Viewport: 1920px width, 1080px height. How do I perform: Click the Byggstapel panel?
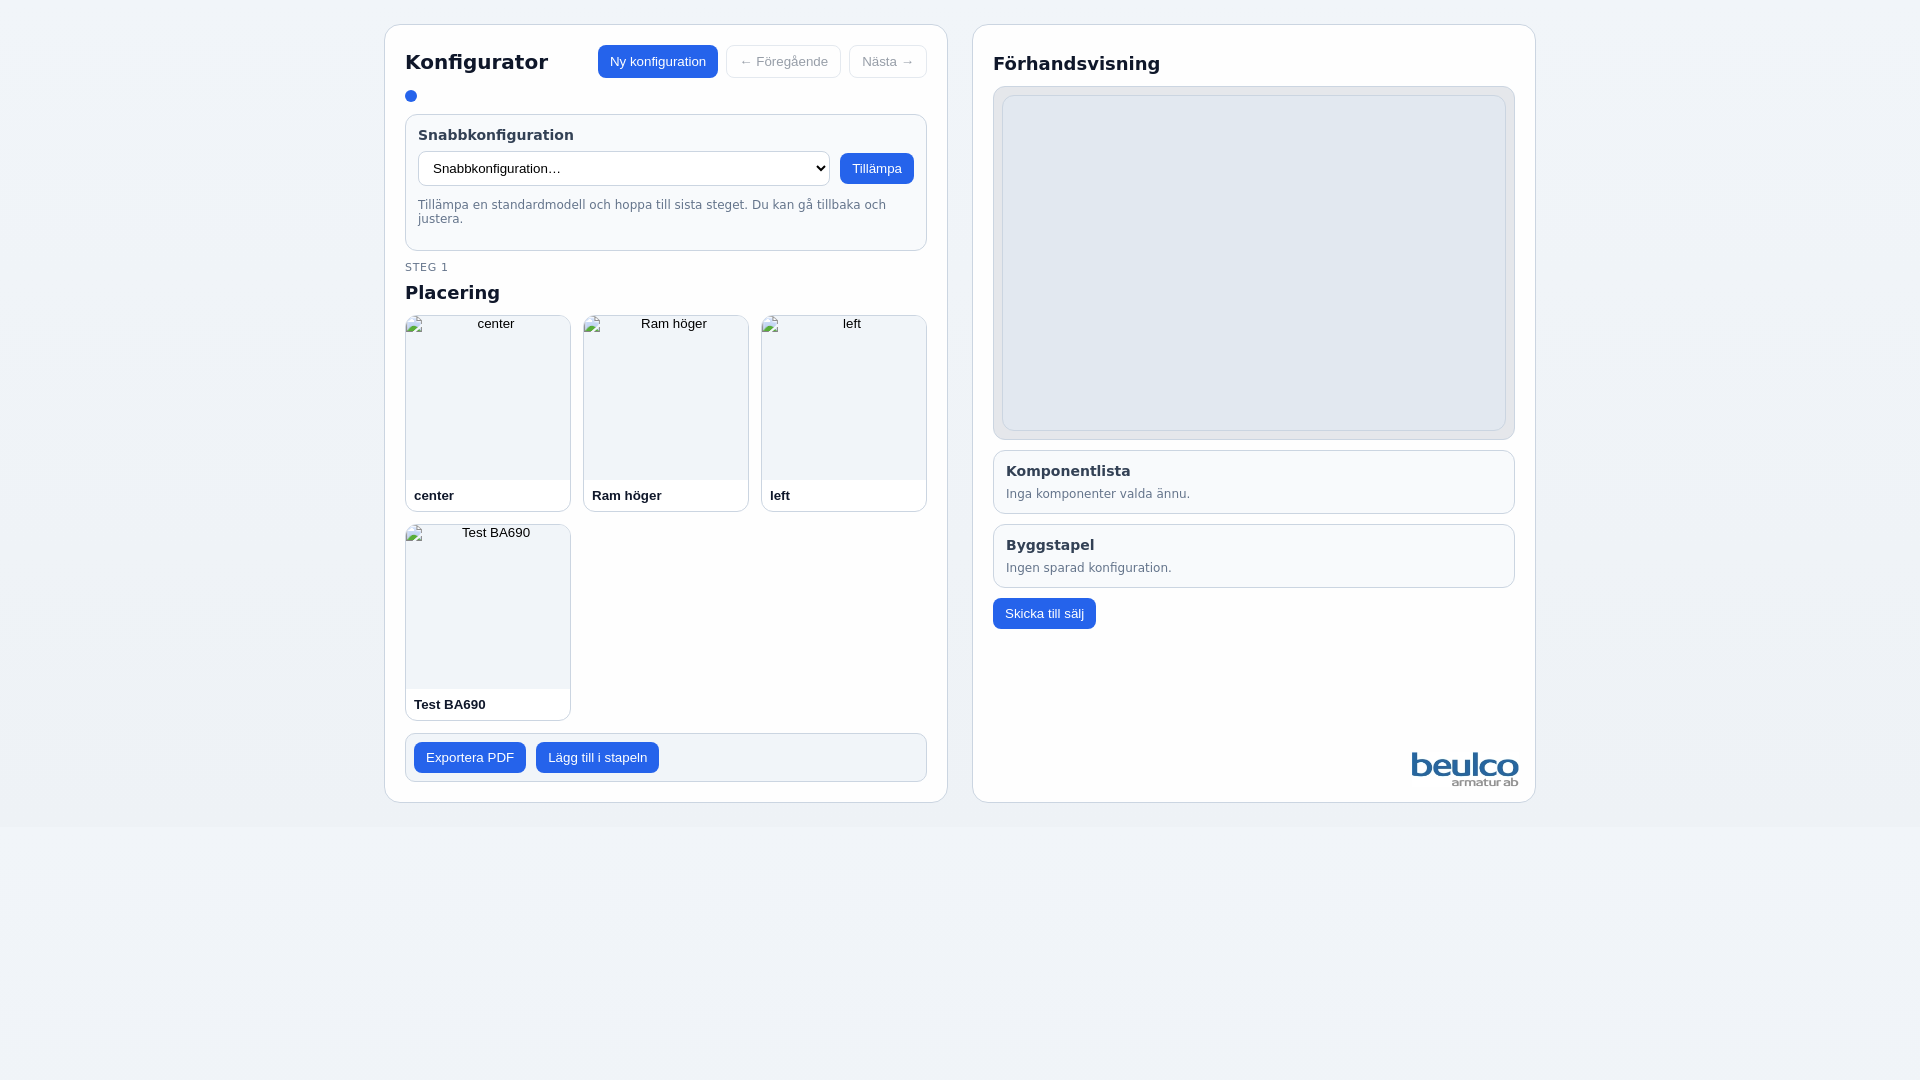click(x=1253, y=556)
